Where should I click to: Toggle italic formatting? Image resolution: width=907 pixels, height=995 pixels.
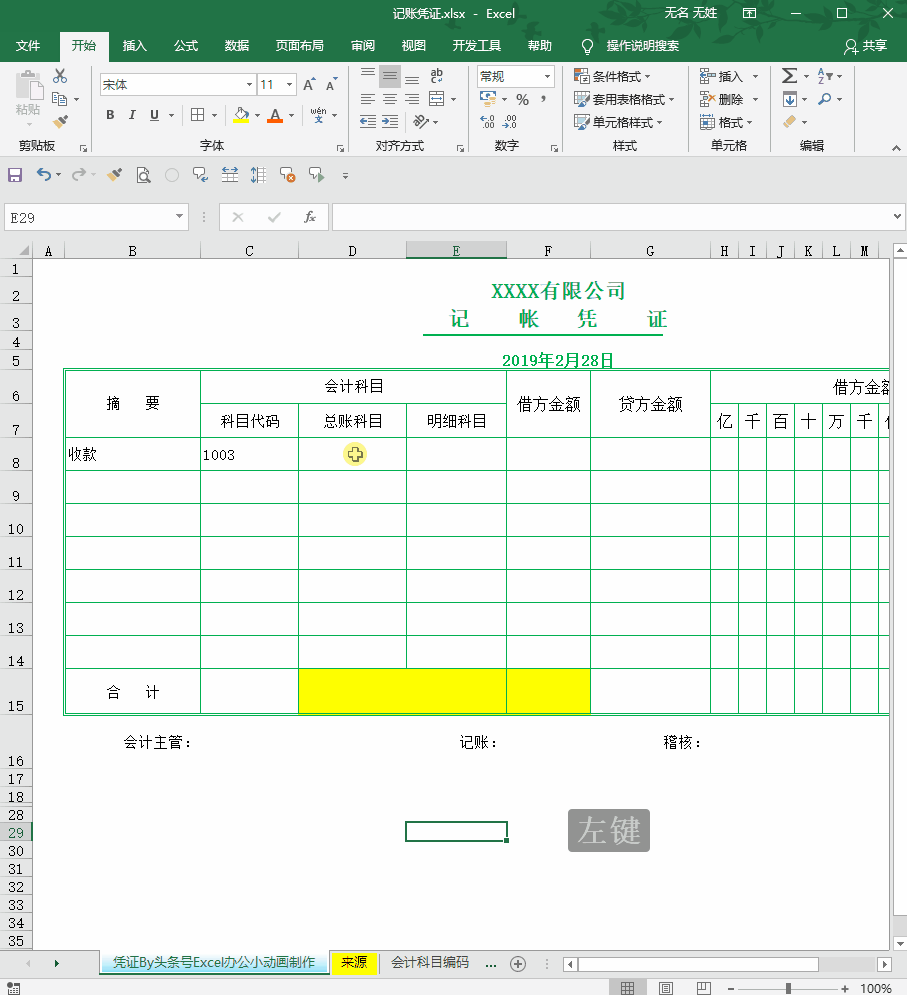tap(131, 115)
